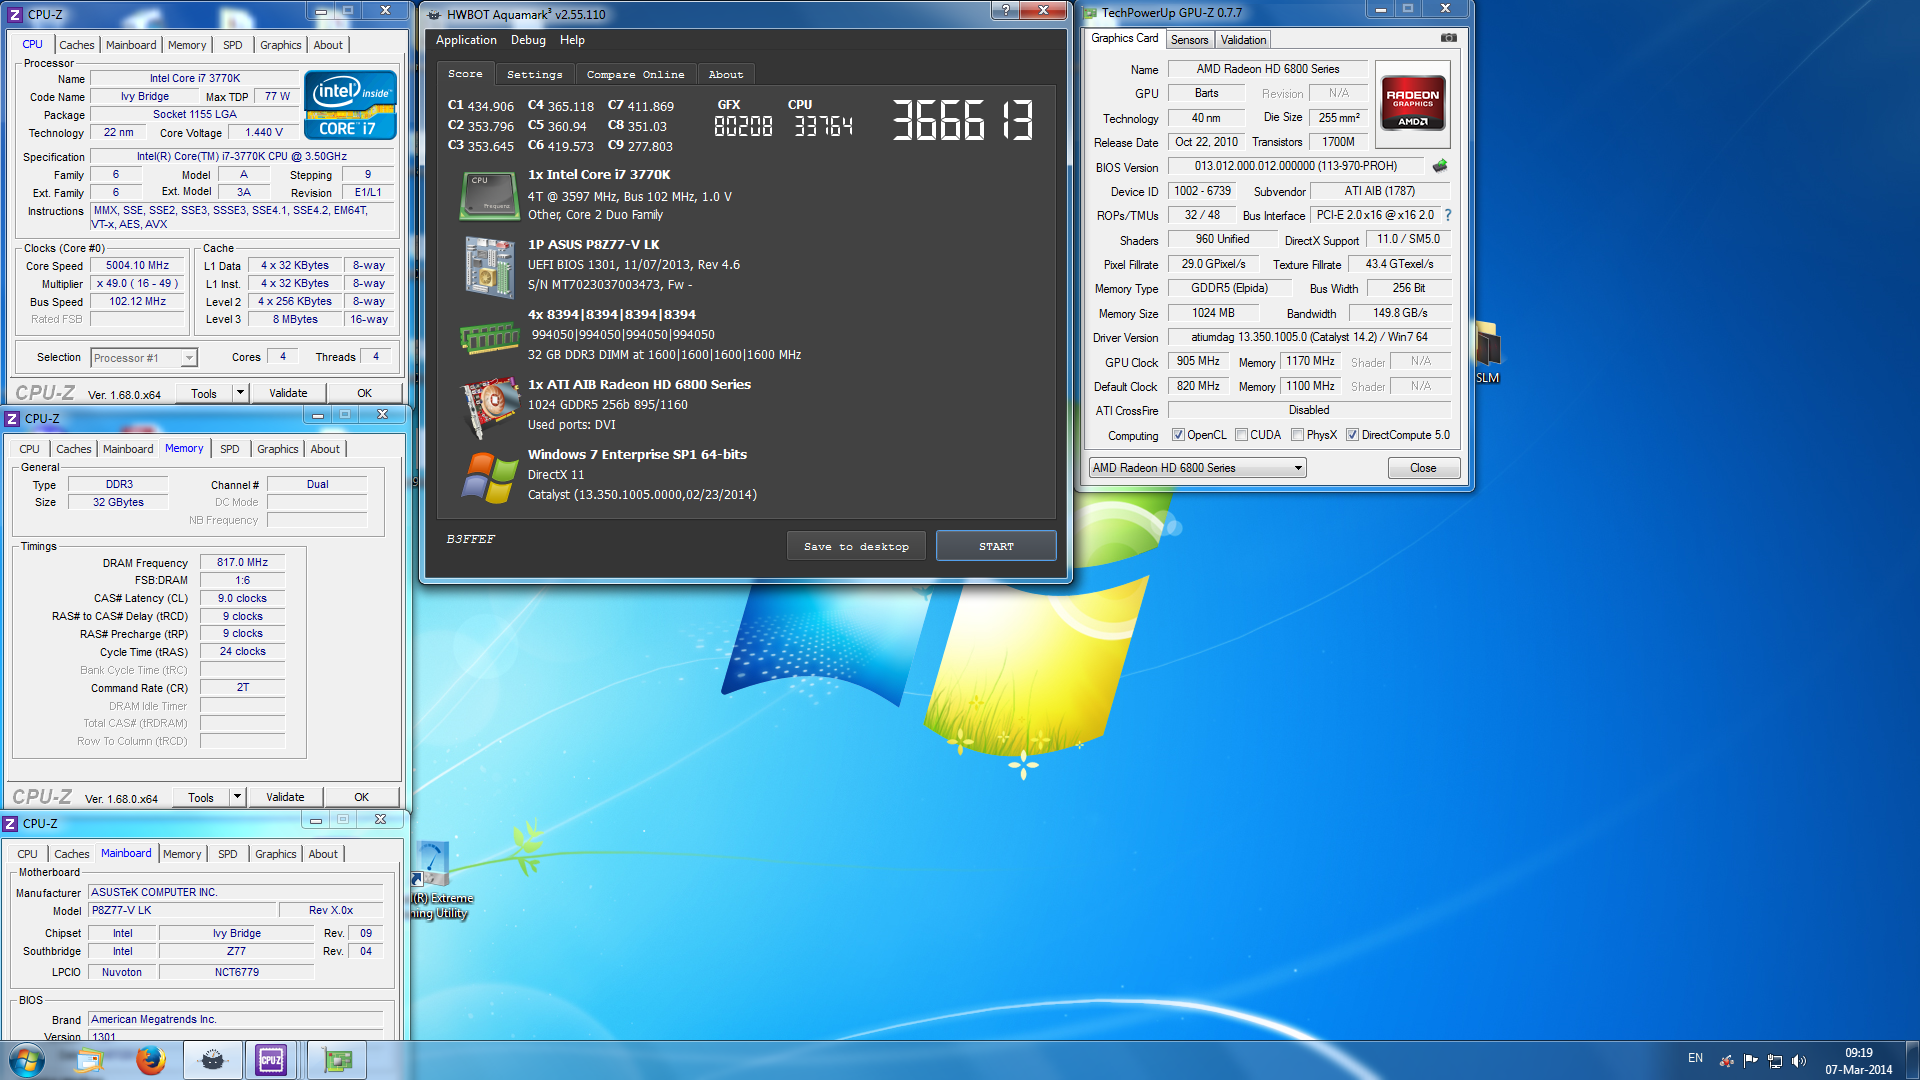The width and height of the screenshot is (1920, 1080).
Task: Click the RAM module icon in Aquamark
Action: coord(489,338)
